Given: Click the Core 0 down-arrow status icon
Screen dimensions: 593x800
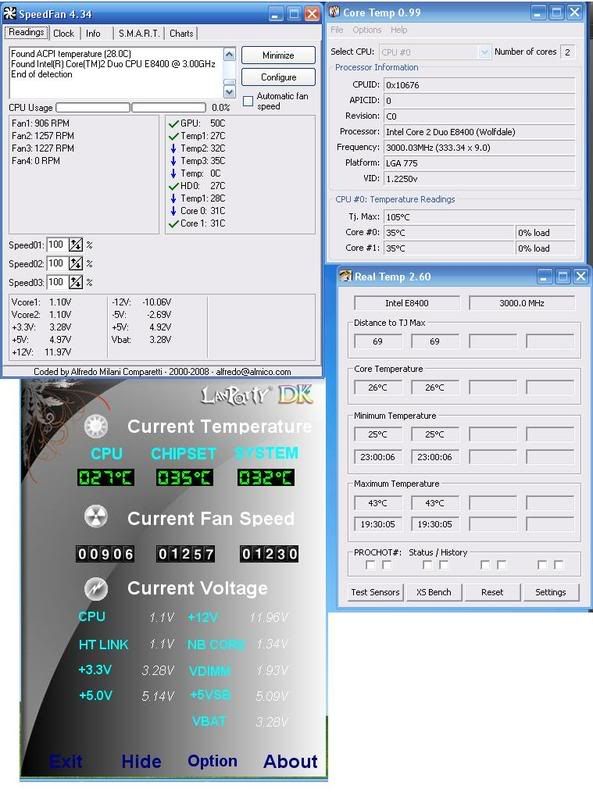Looking at the screenshot, I should tap(174, 211).
